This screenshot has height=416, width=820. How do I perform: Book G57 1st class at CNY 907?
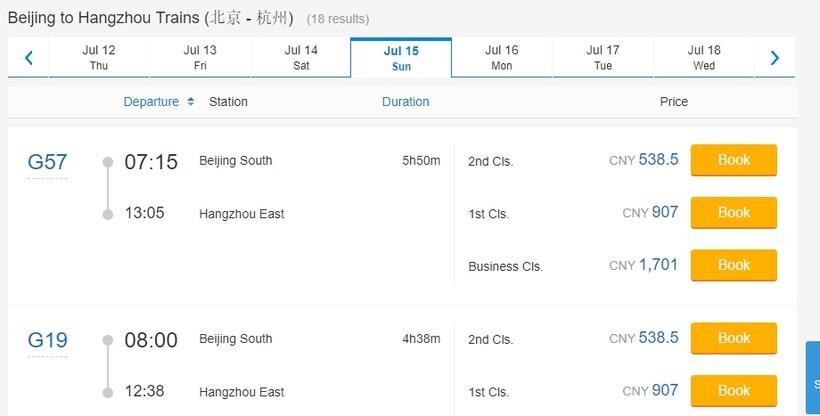point(733,213)
